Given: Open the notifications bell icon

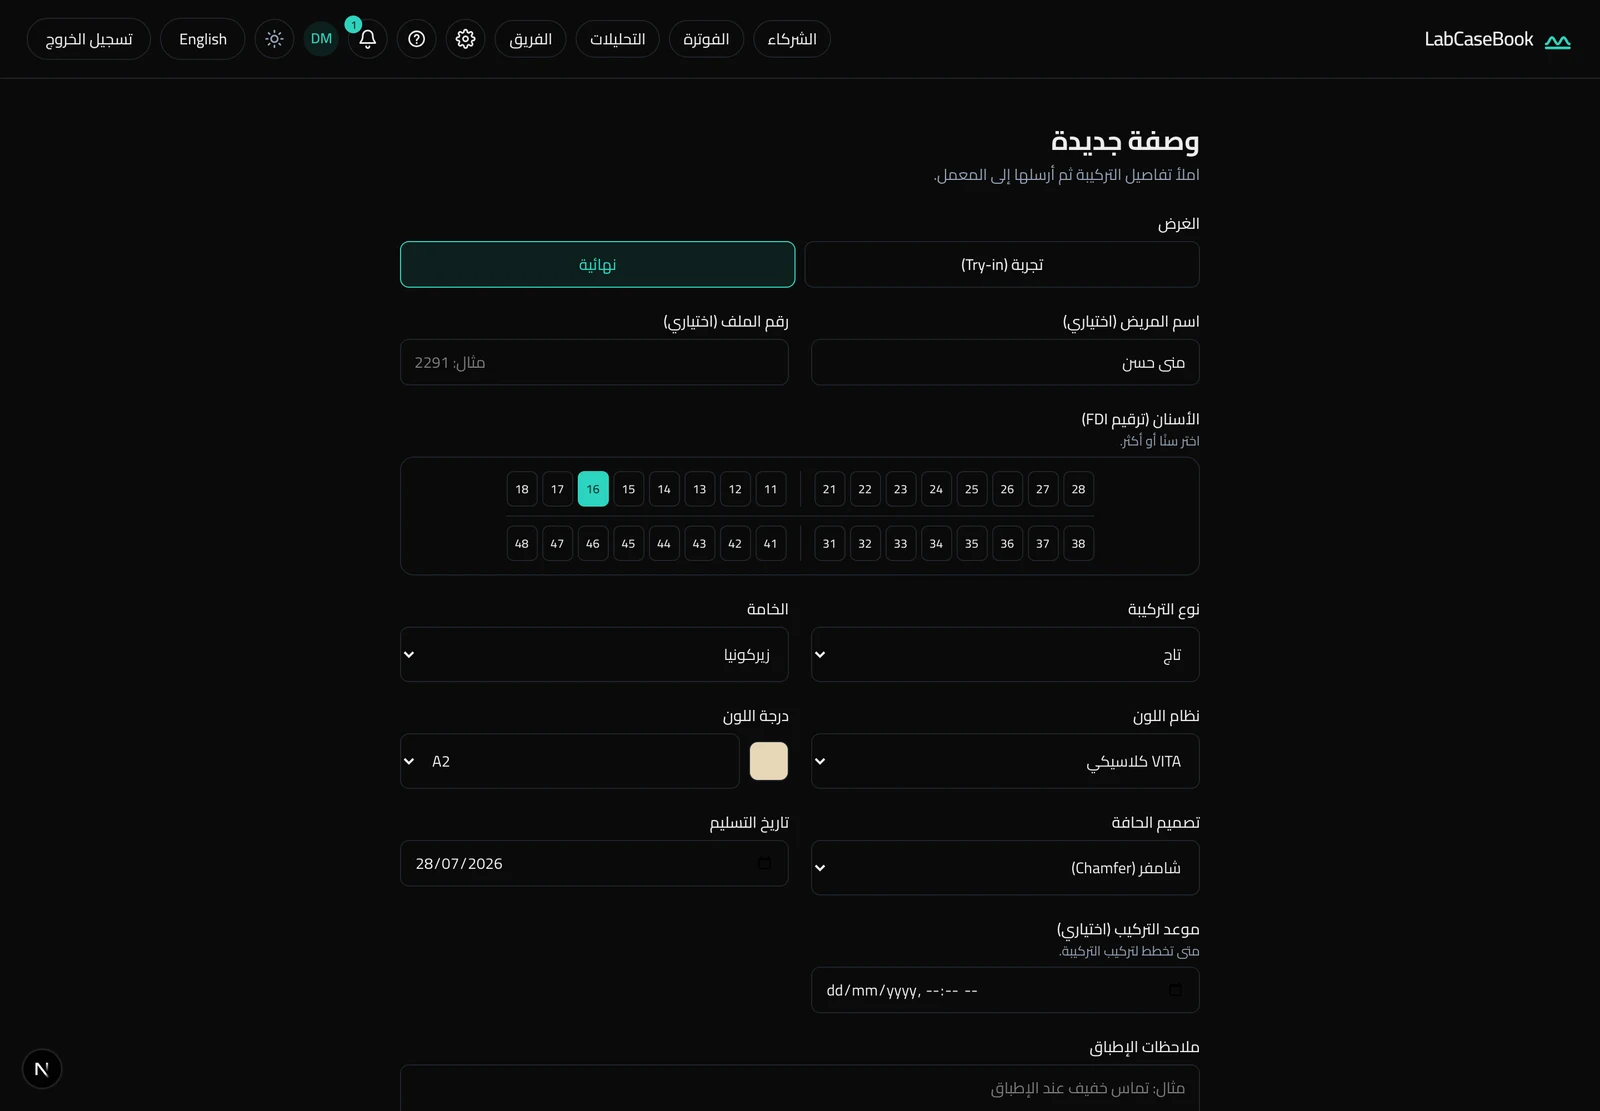Looking at the screenshot, I should coord(367,39).
